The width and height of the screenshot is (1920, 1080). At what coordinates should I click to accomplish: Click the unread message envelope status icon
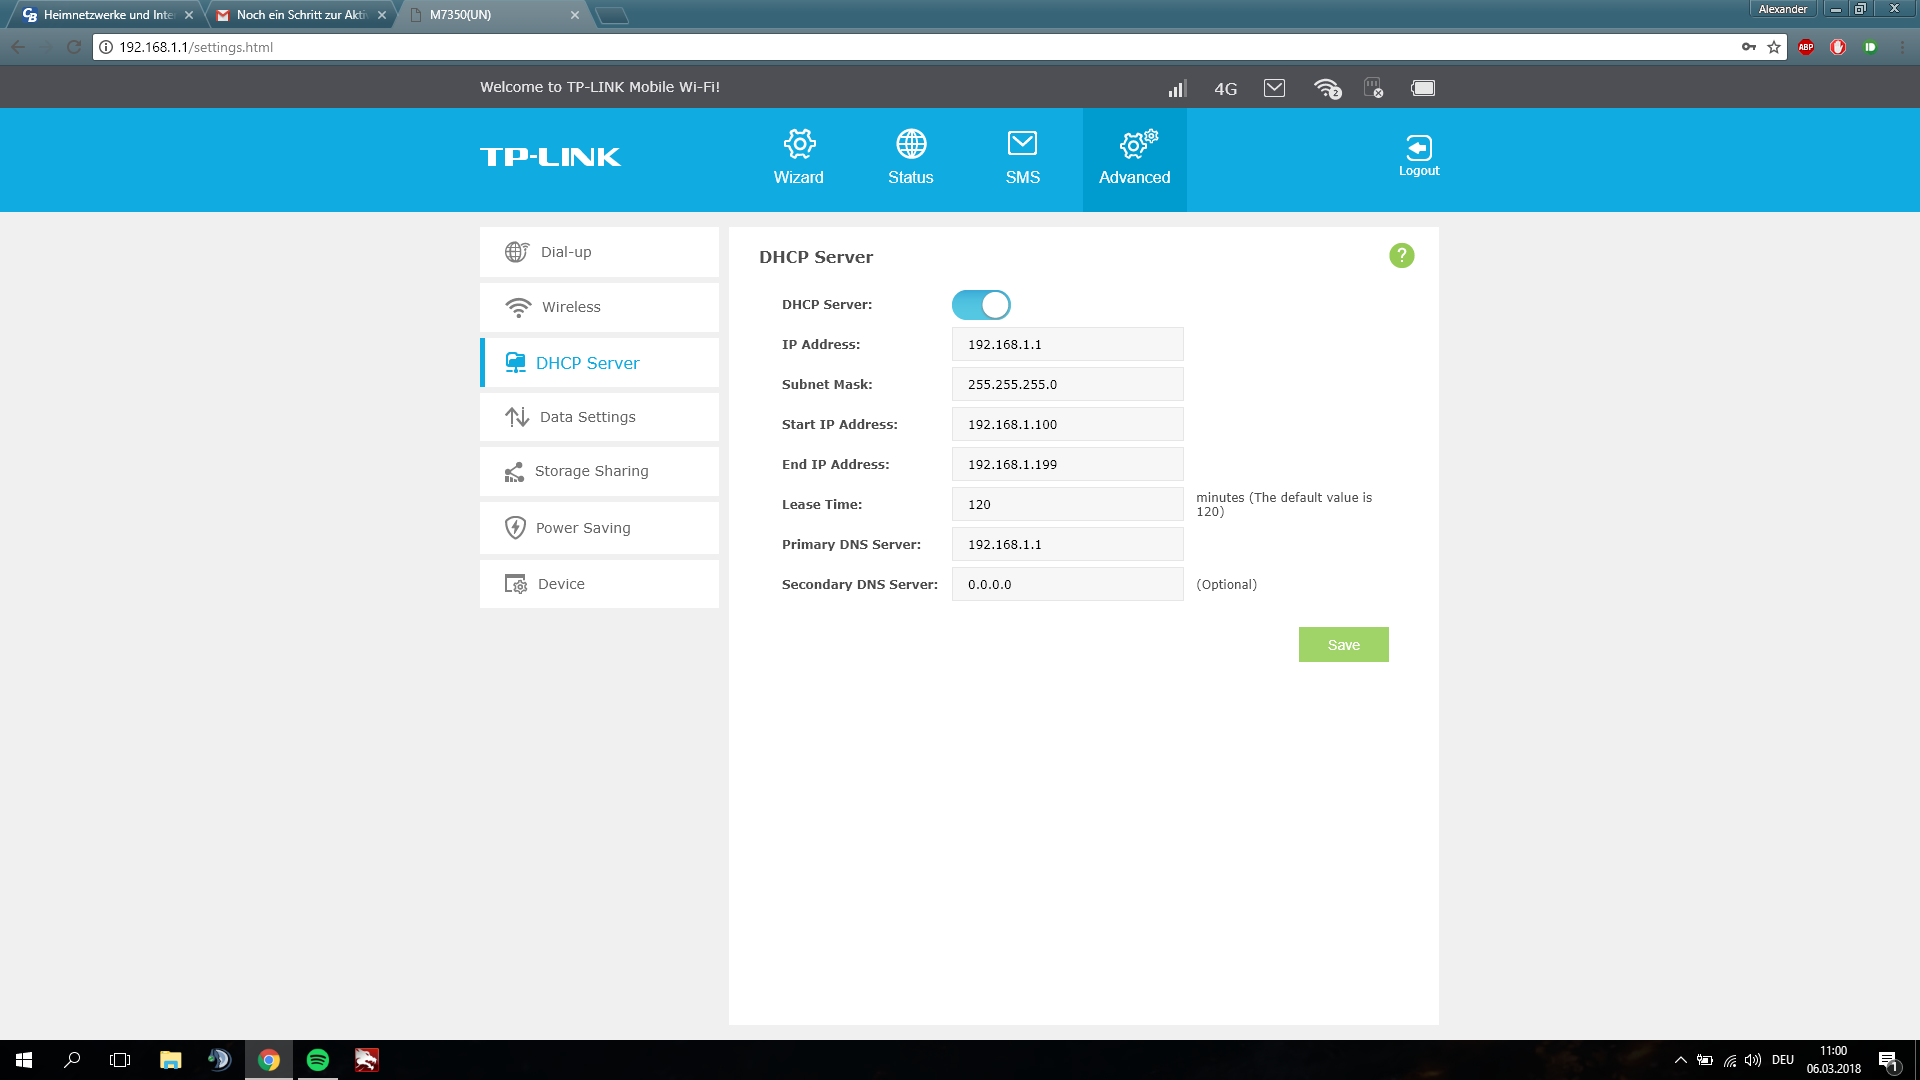pos(1274,88)
